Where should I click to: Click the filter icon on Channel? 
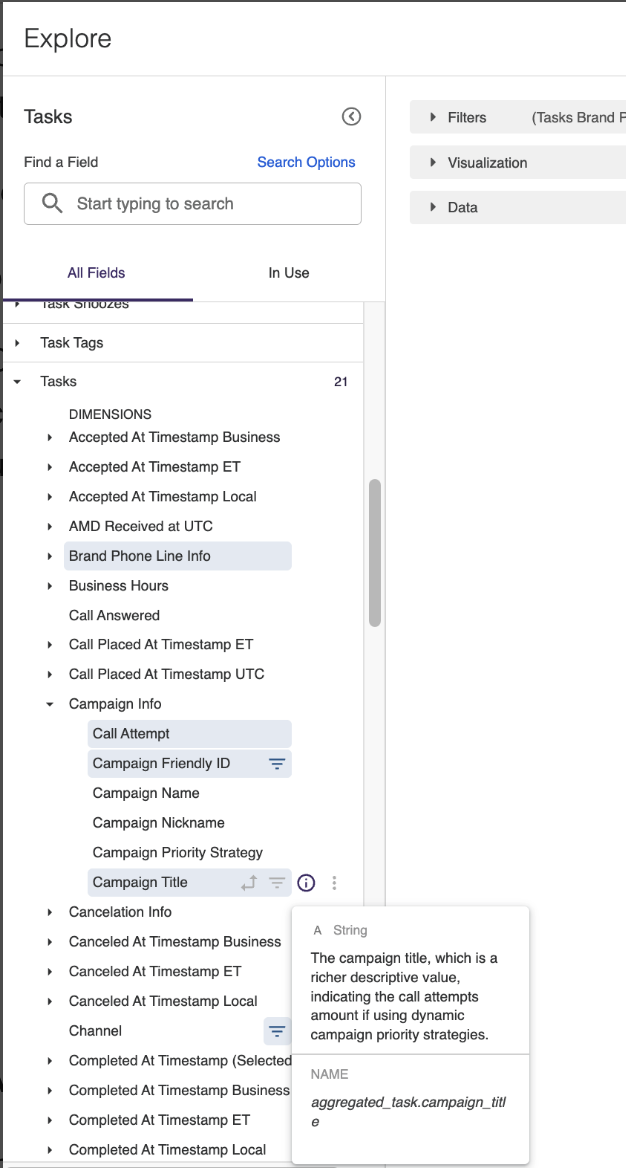pyautogui.click(x=277, y=1031)
